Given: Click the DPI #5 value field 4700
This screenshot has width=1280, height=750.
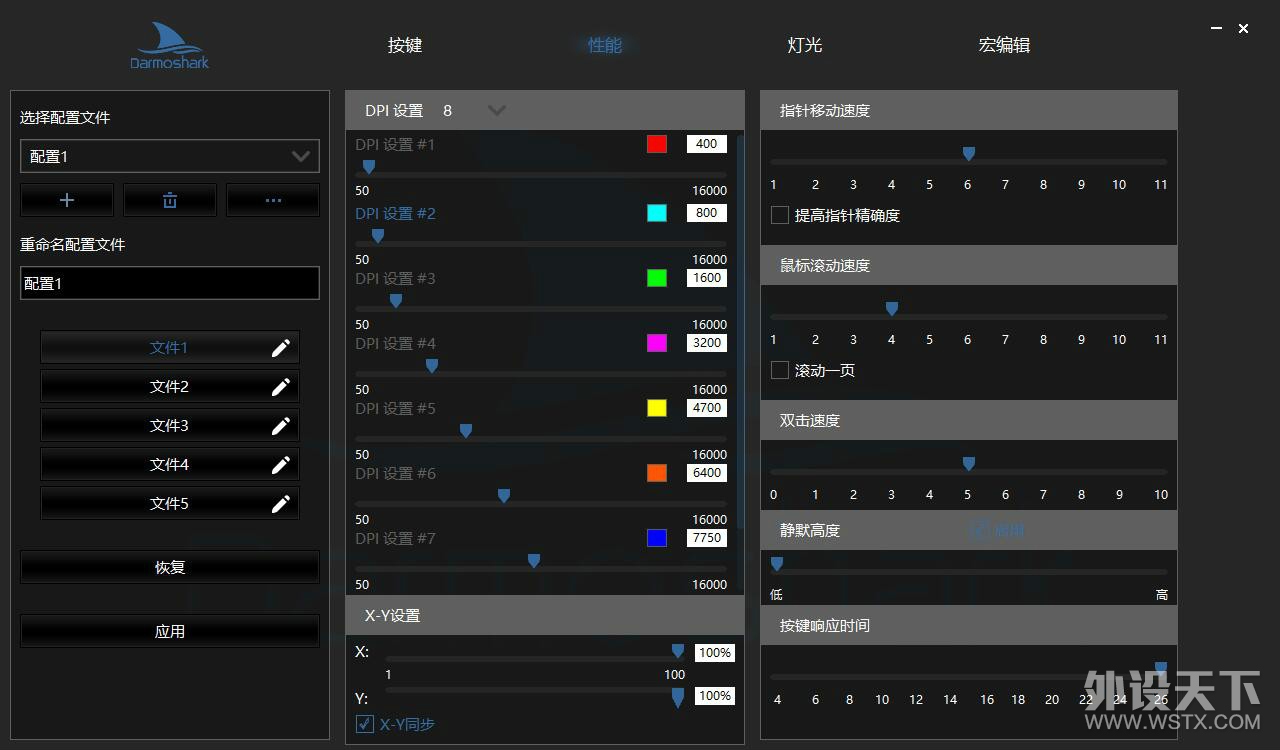Looking at the screenshot, I should click(706, 408).
